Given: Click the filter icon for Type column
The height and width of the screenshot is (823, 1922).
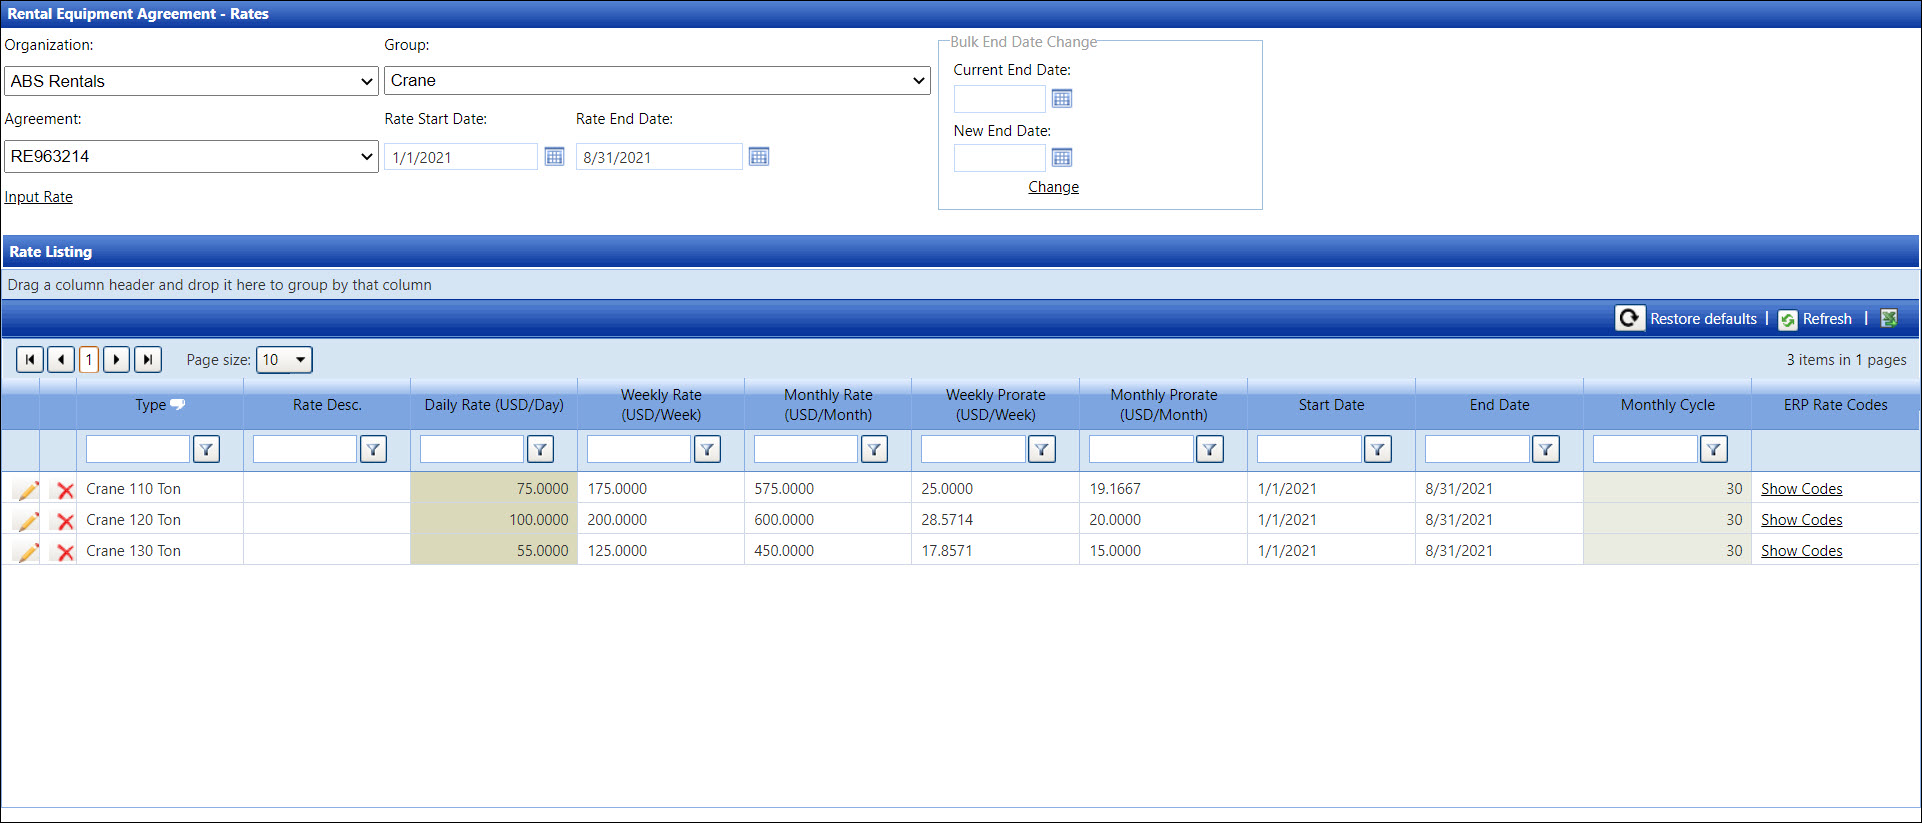Looking at the screenshot, I should point(206,450).
